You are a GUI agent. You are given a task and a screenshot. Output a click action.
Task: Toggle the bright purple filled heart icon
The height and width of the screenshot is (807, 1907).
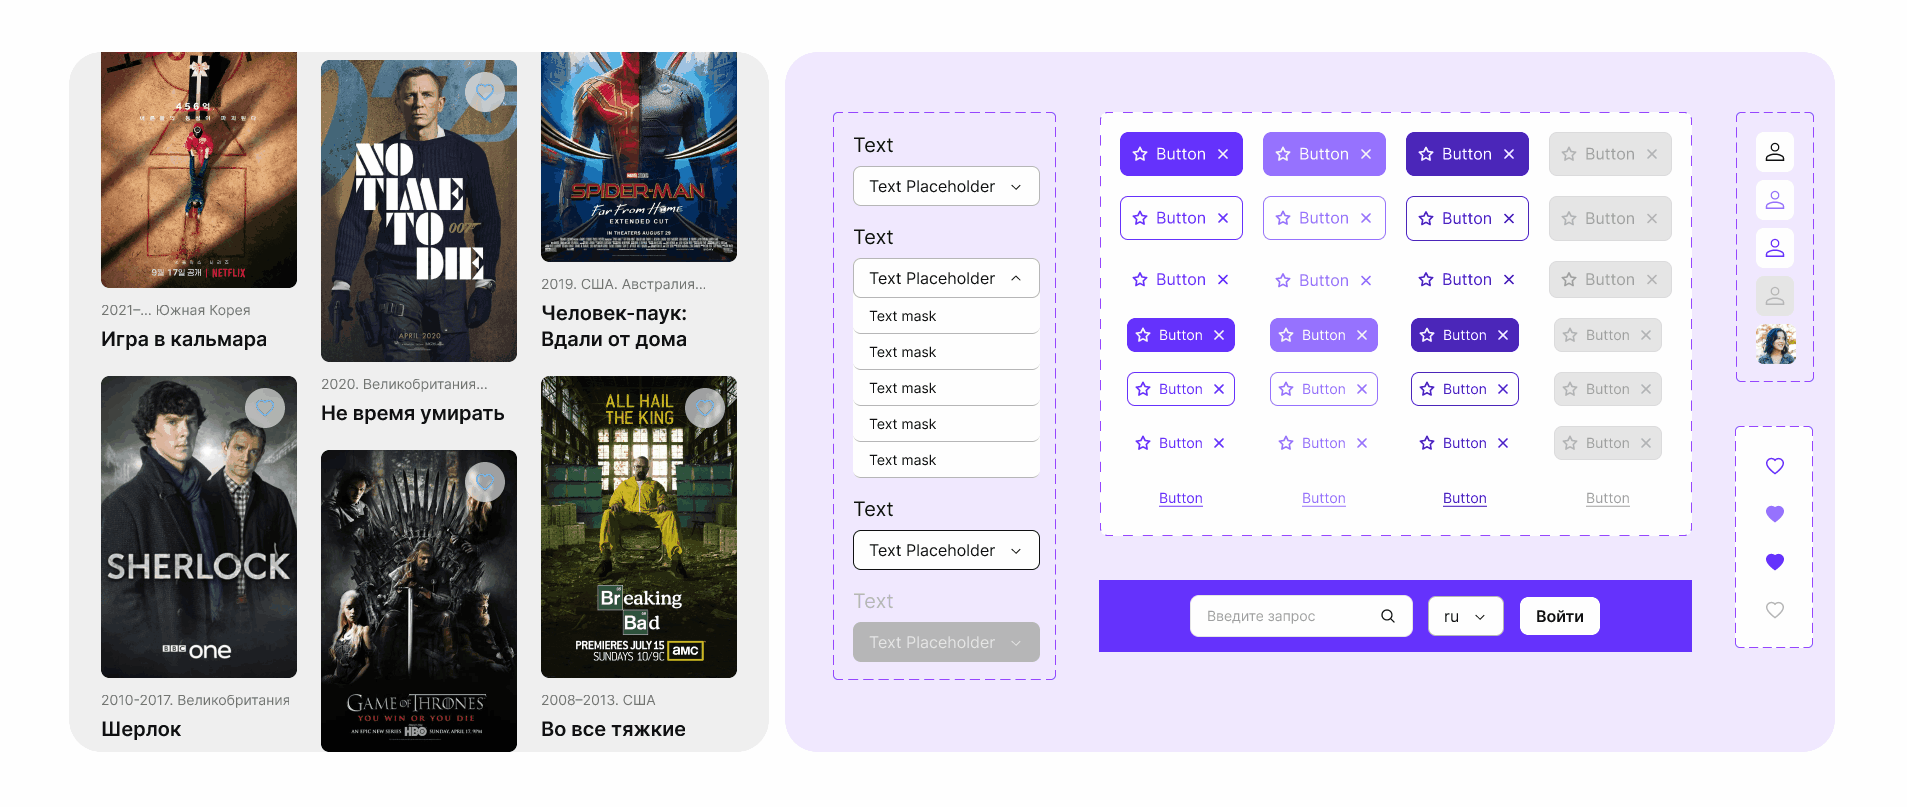tap(1775, 562)
